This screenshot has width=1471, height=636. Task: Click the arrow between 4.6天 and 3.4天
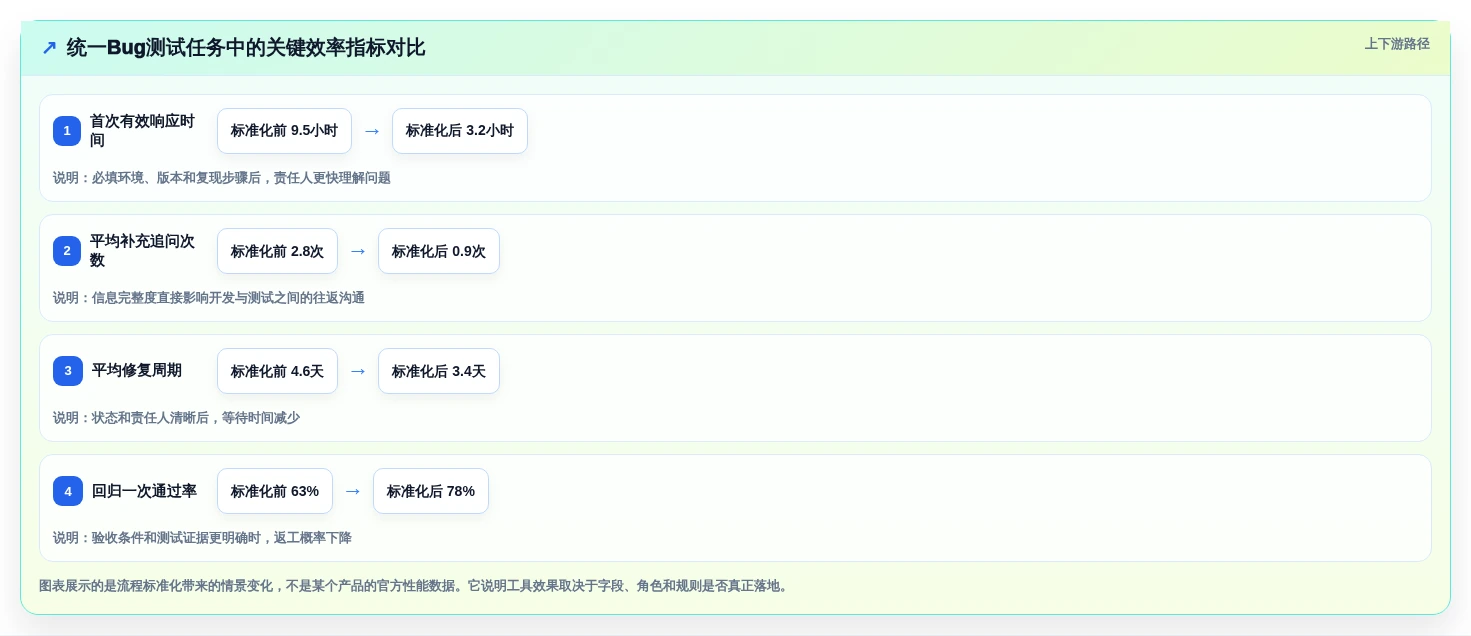click(x=358, y=371)
